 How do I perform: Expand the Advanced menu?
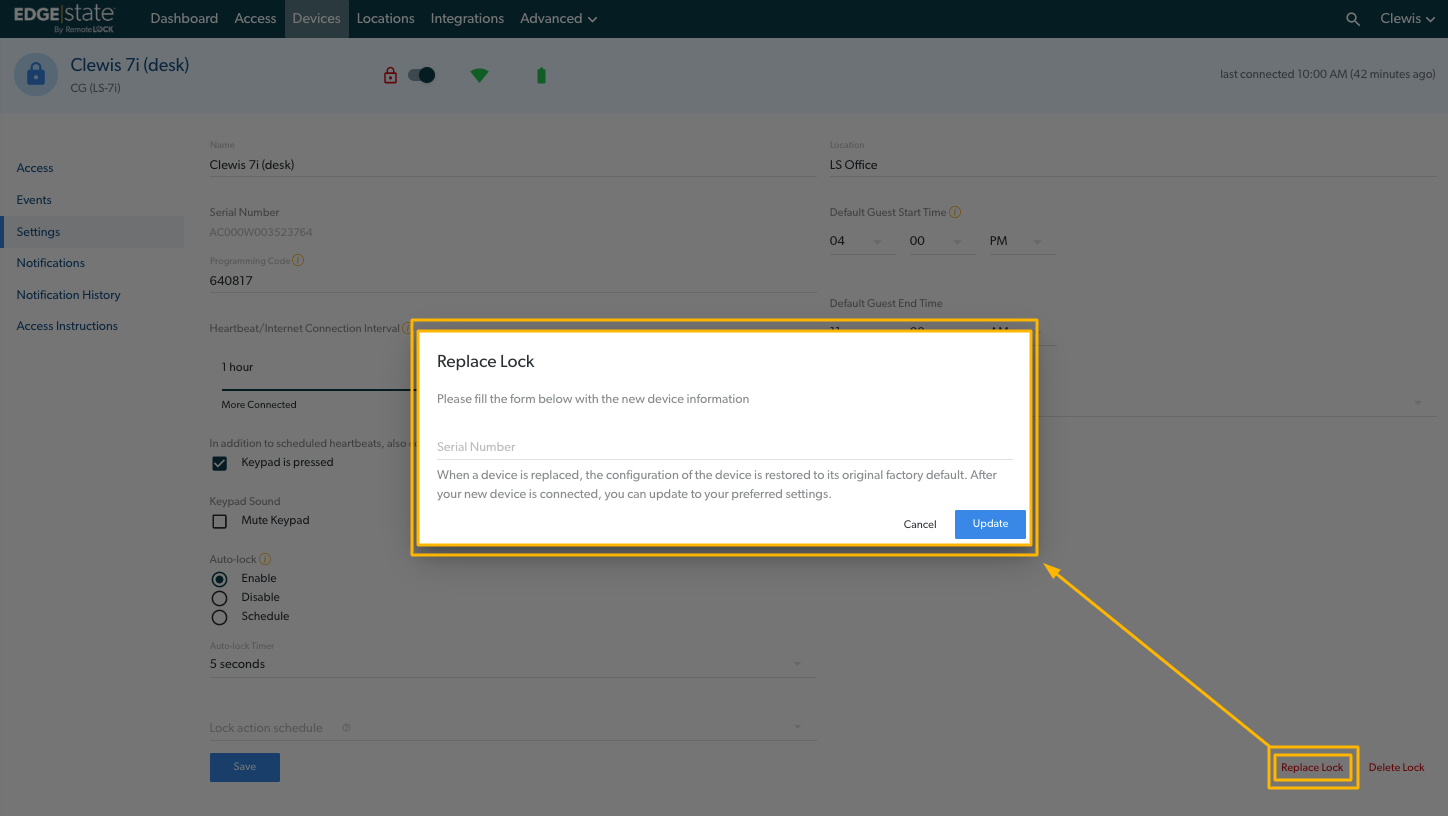pos(558,19)
